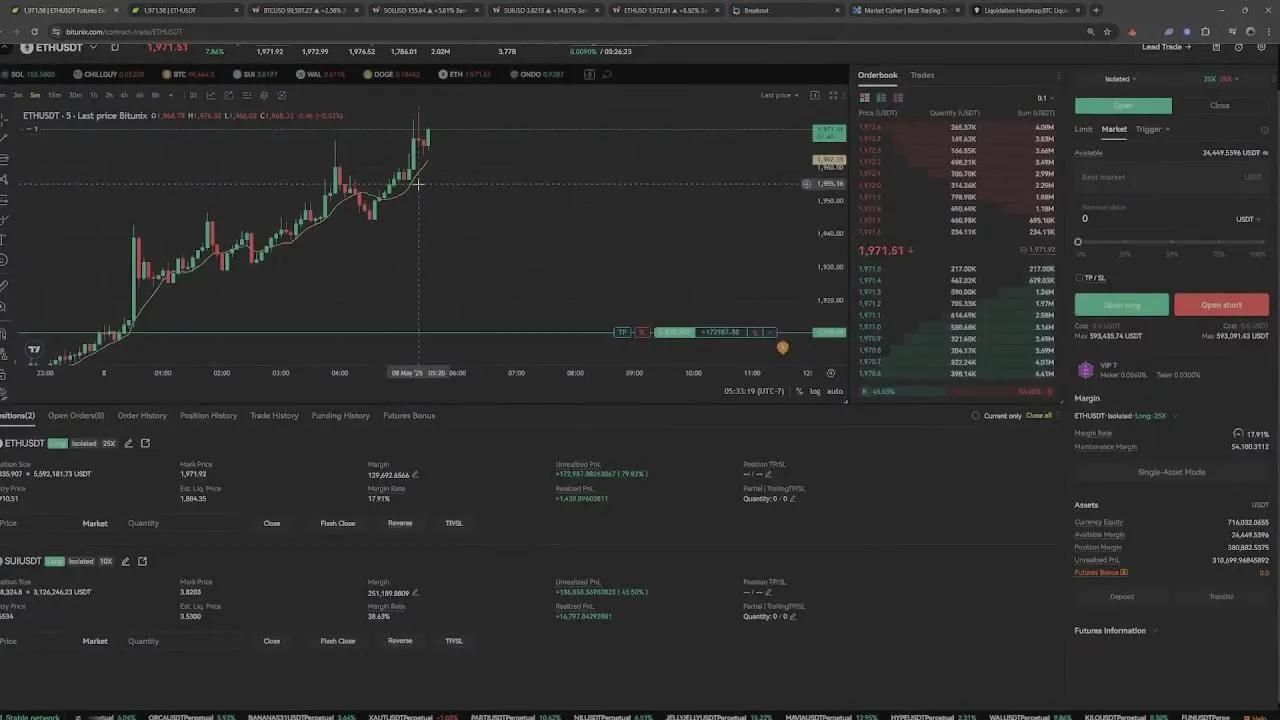Share the ETHUSDT position via share icon
Image resolution: width=1280 pixels, height=720 pixels.
pos(145,443)
